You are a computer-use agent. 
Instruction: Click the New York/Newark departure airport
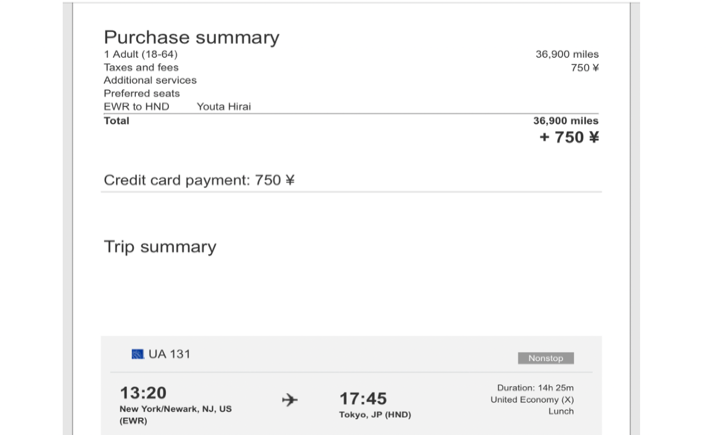tap(176, 415)
